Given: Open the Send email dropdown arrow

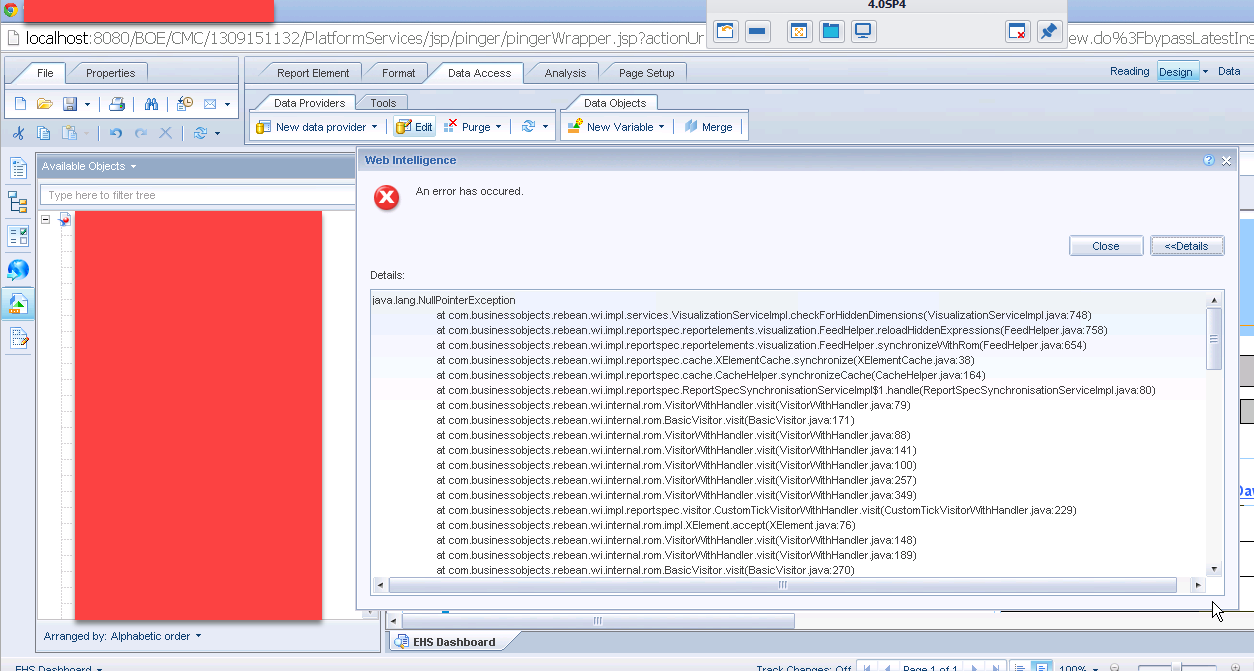Looking at the screenshot, I should pyautogui.click(x=227, y=104).
